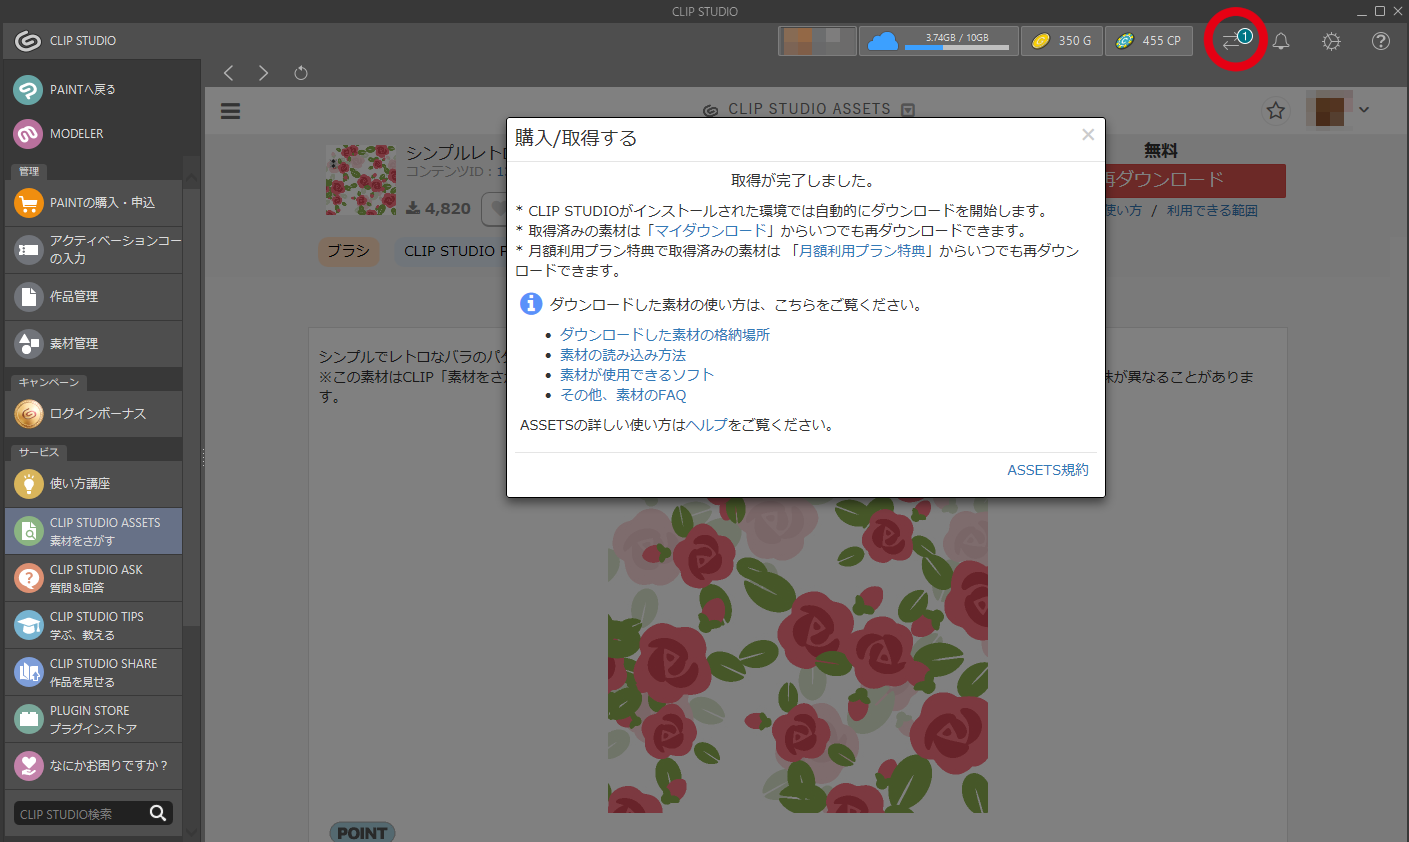Click the cloud storage usage icon

[x=882, y=41]
